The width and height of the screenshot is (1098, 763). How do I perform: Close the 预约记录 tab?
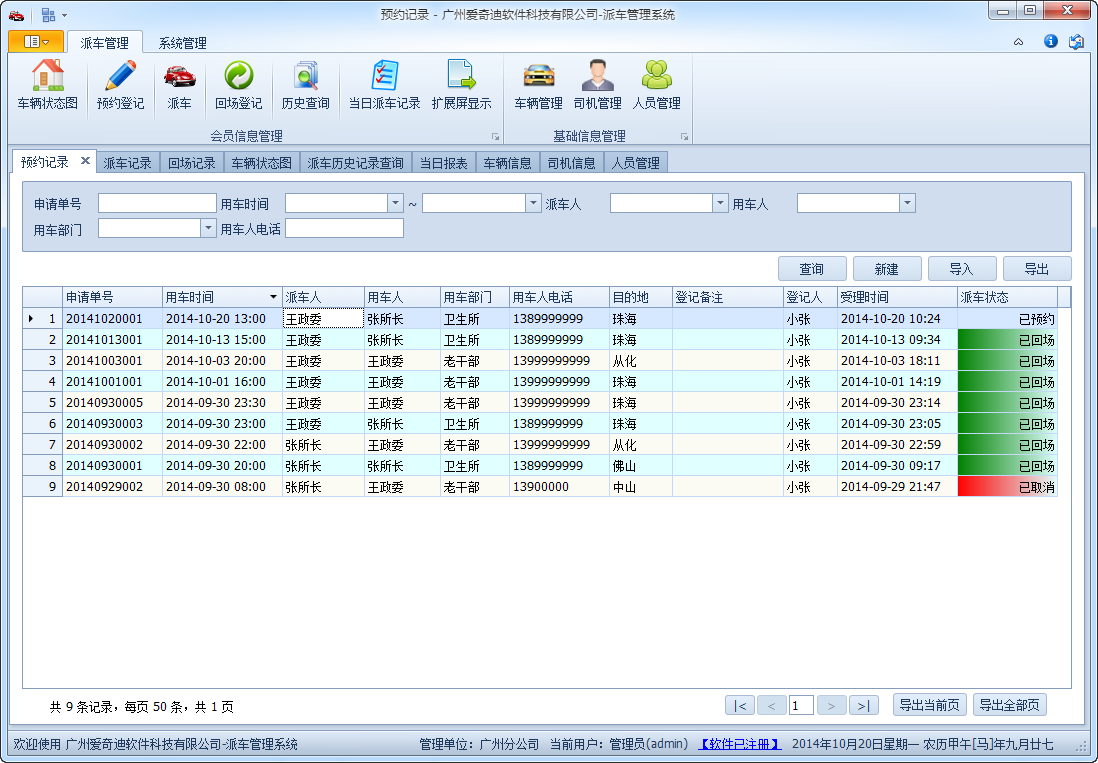(x=85, y=161)
